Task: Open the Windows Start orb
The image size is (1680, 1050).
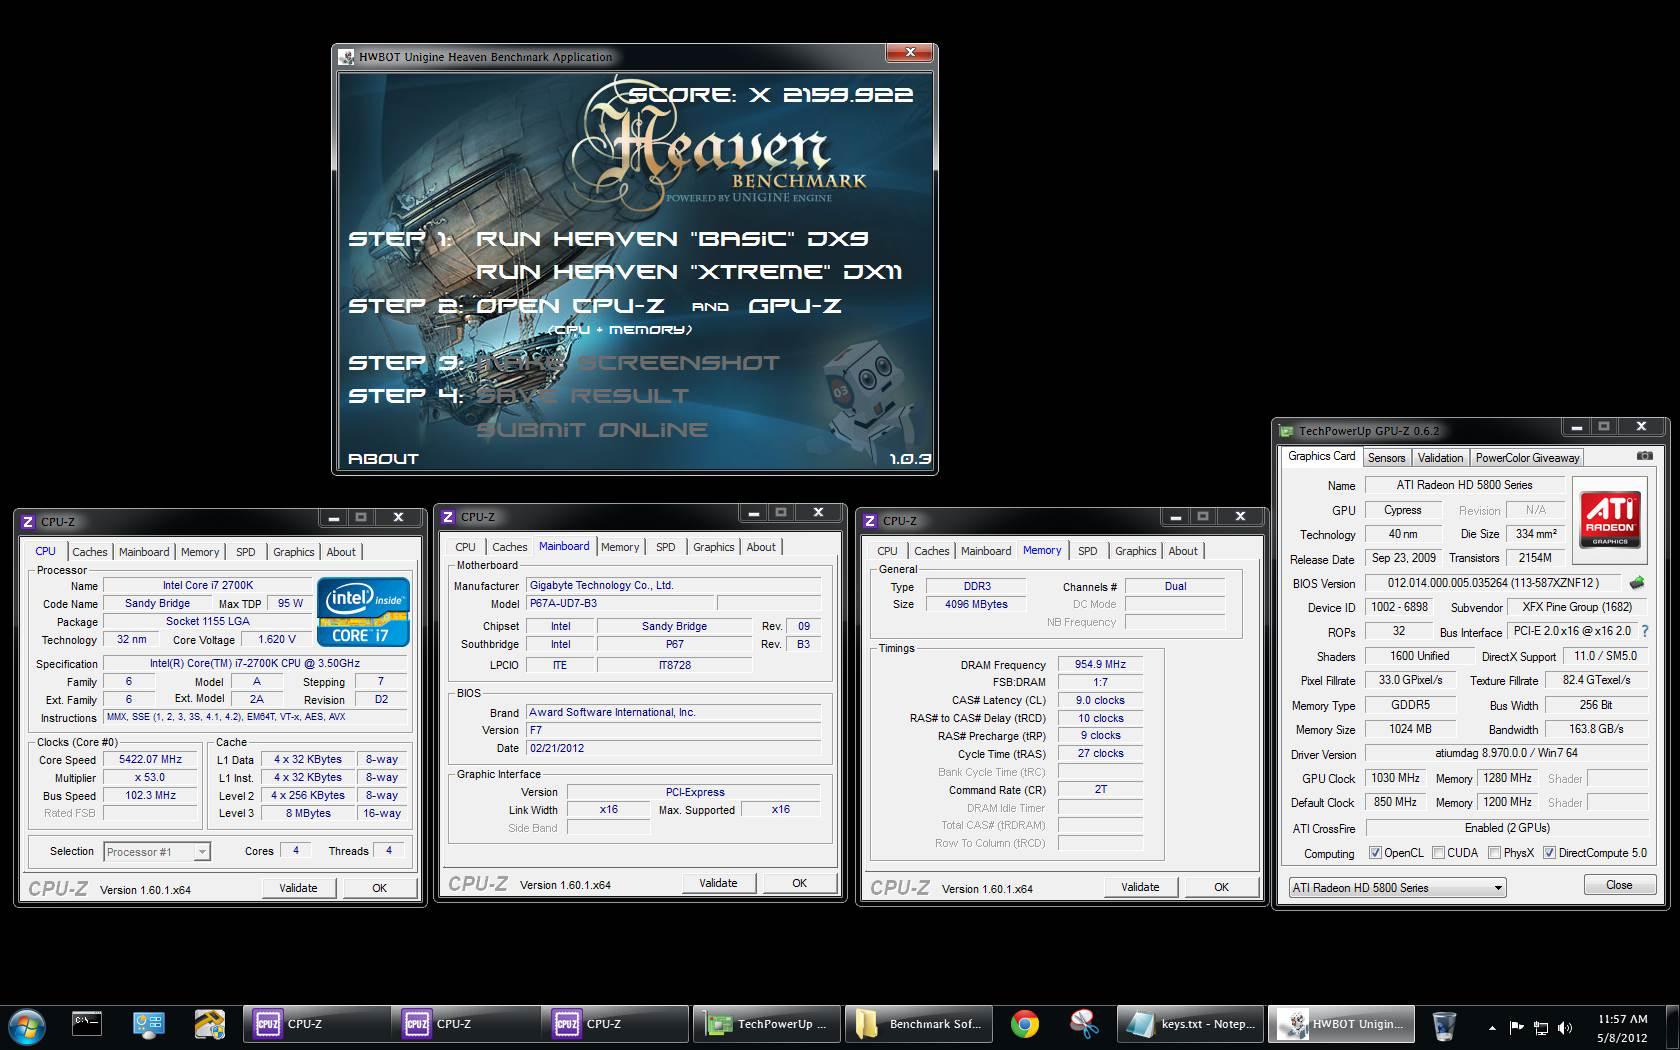Action: (27, 1026)
